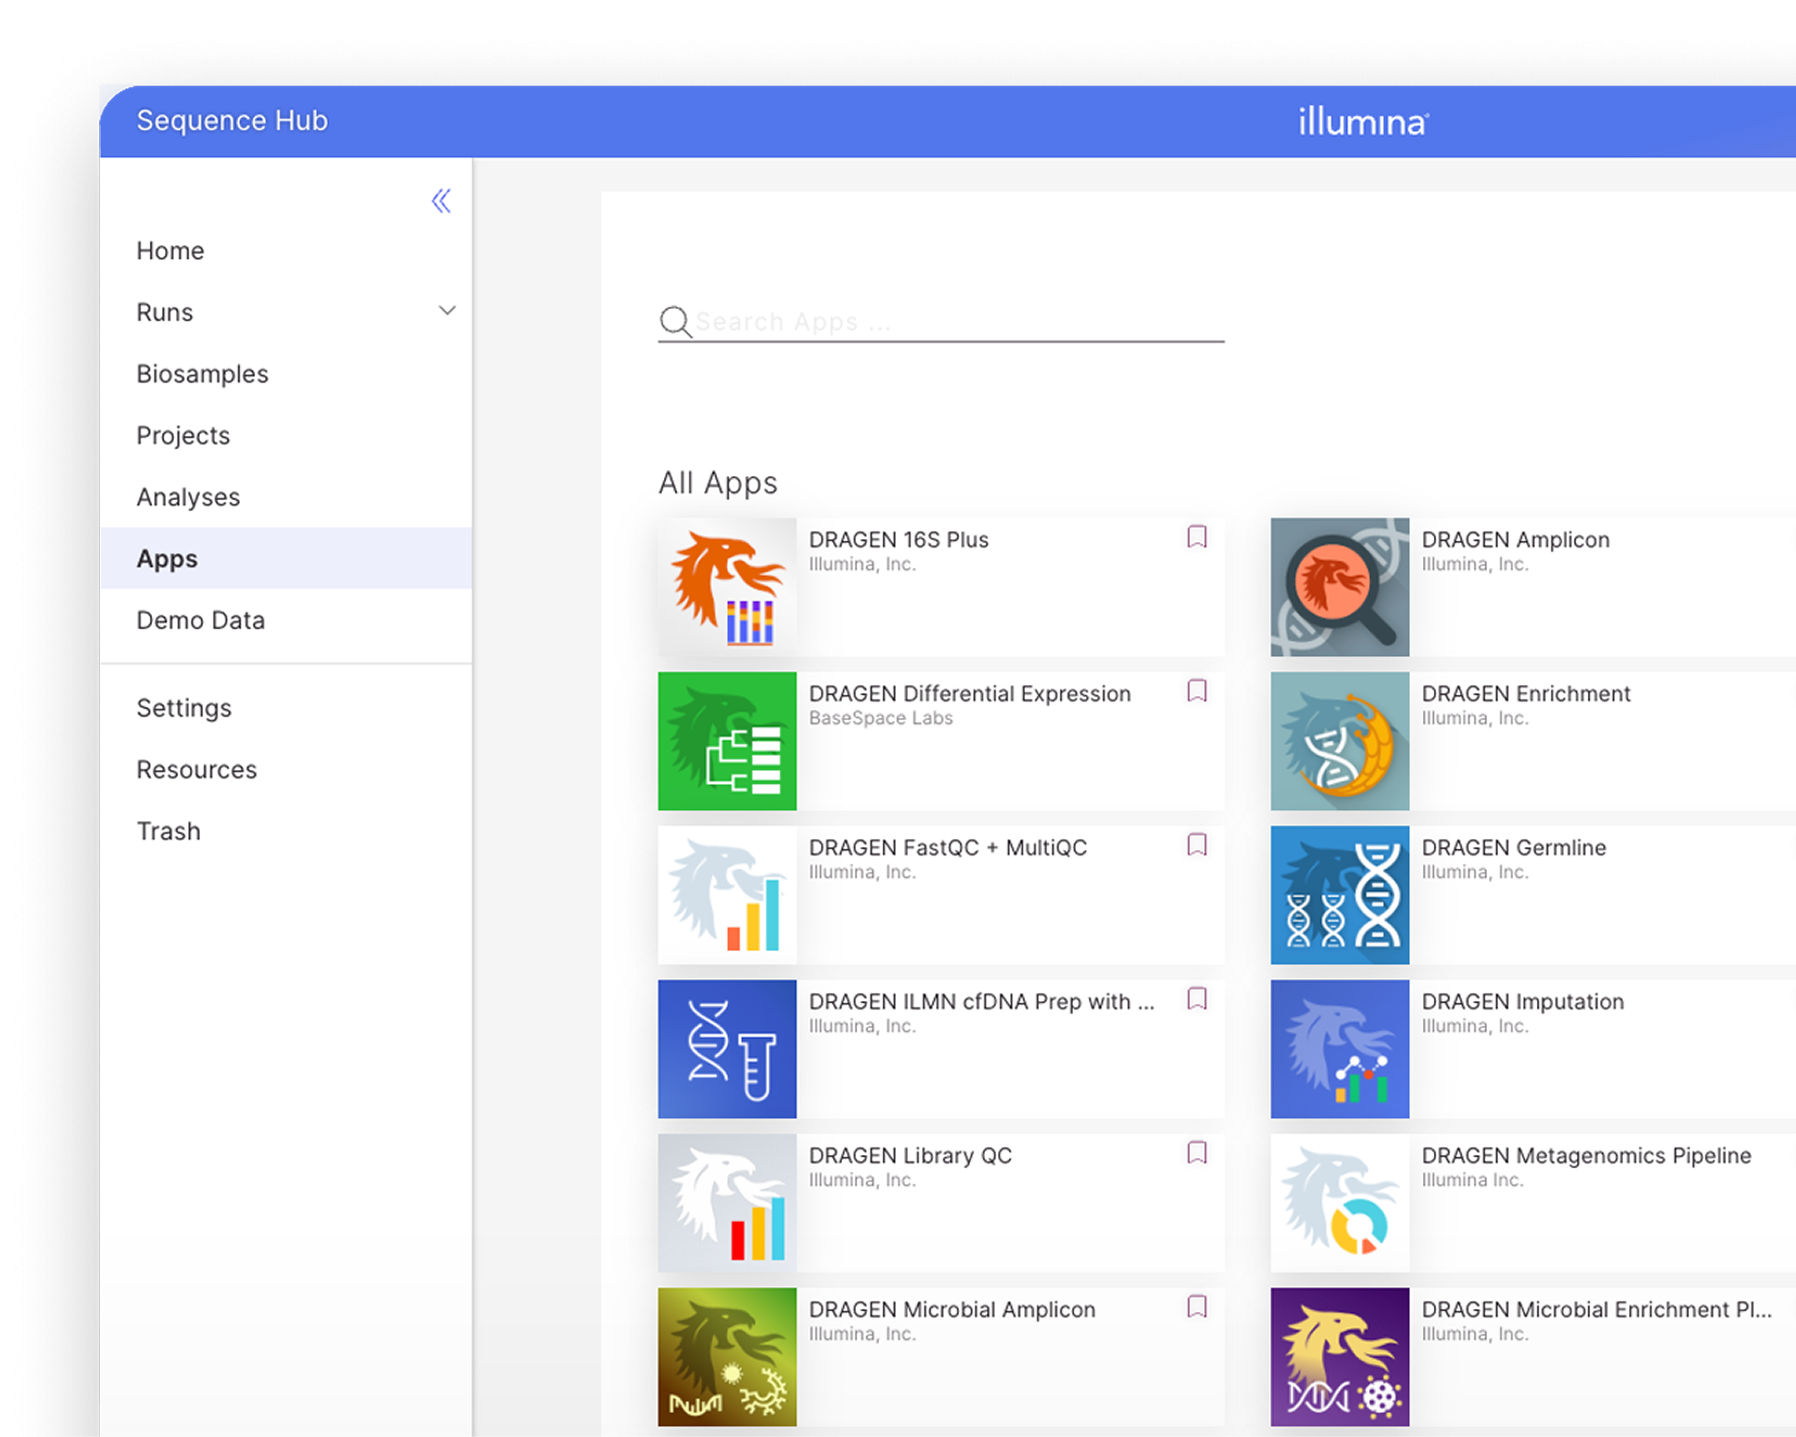This screenshot has width=1796, height=1437.
Task: Click the DRAGEN Enrichment dragon icon
Action: point(1340,741)
